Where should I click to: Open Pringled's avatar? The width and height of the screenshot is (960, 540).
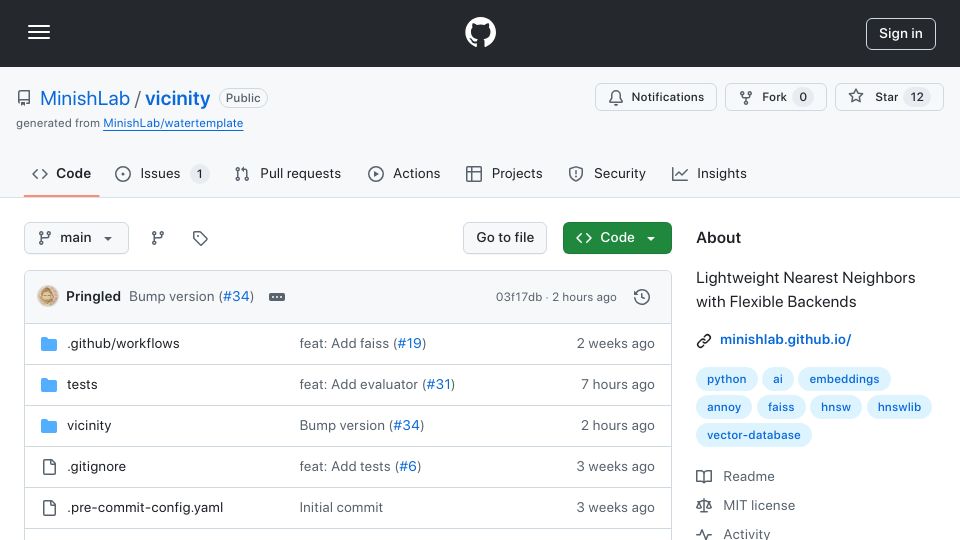48,296
